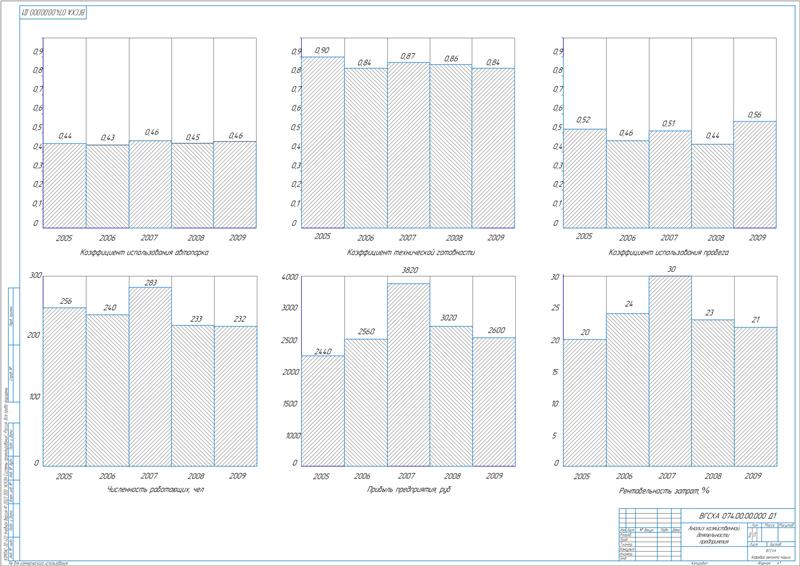Select the chart title "Коэффициент использования автопарка"

144,252
